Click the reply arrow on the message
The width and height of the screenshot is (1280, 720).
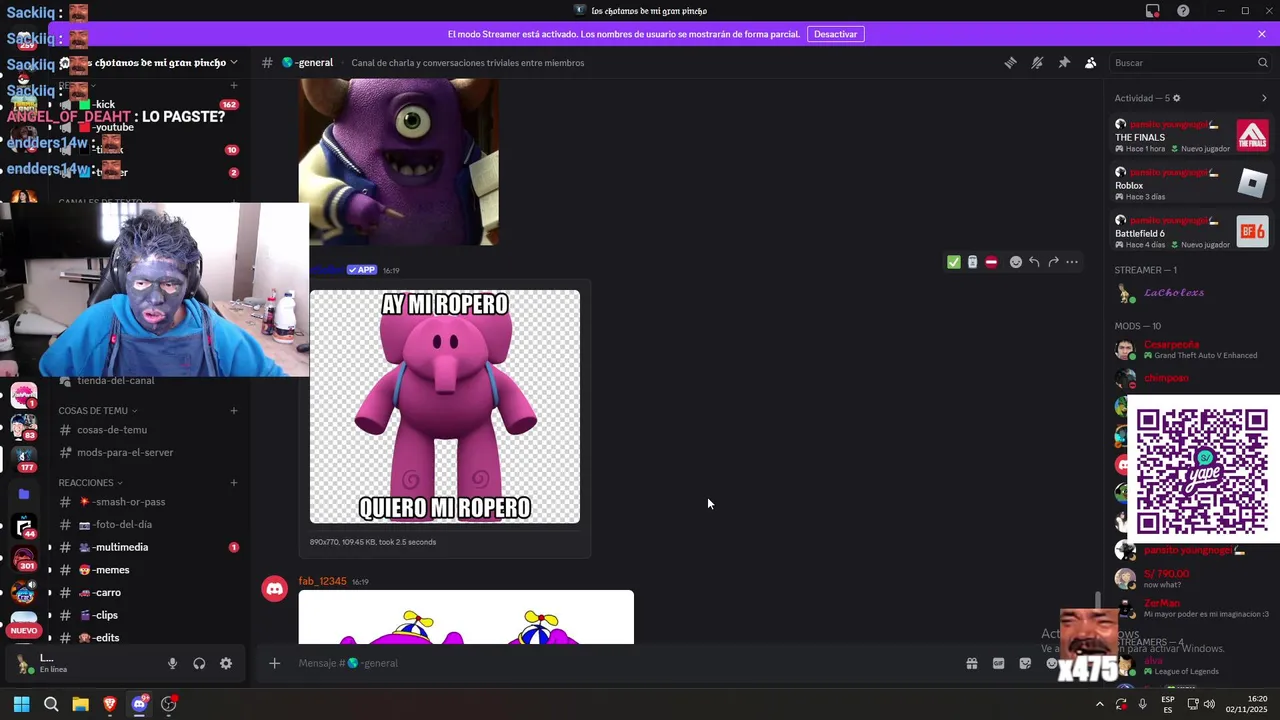[1034, 262]
